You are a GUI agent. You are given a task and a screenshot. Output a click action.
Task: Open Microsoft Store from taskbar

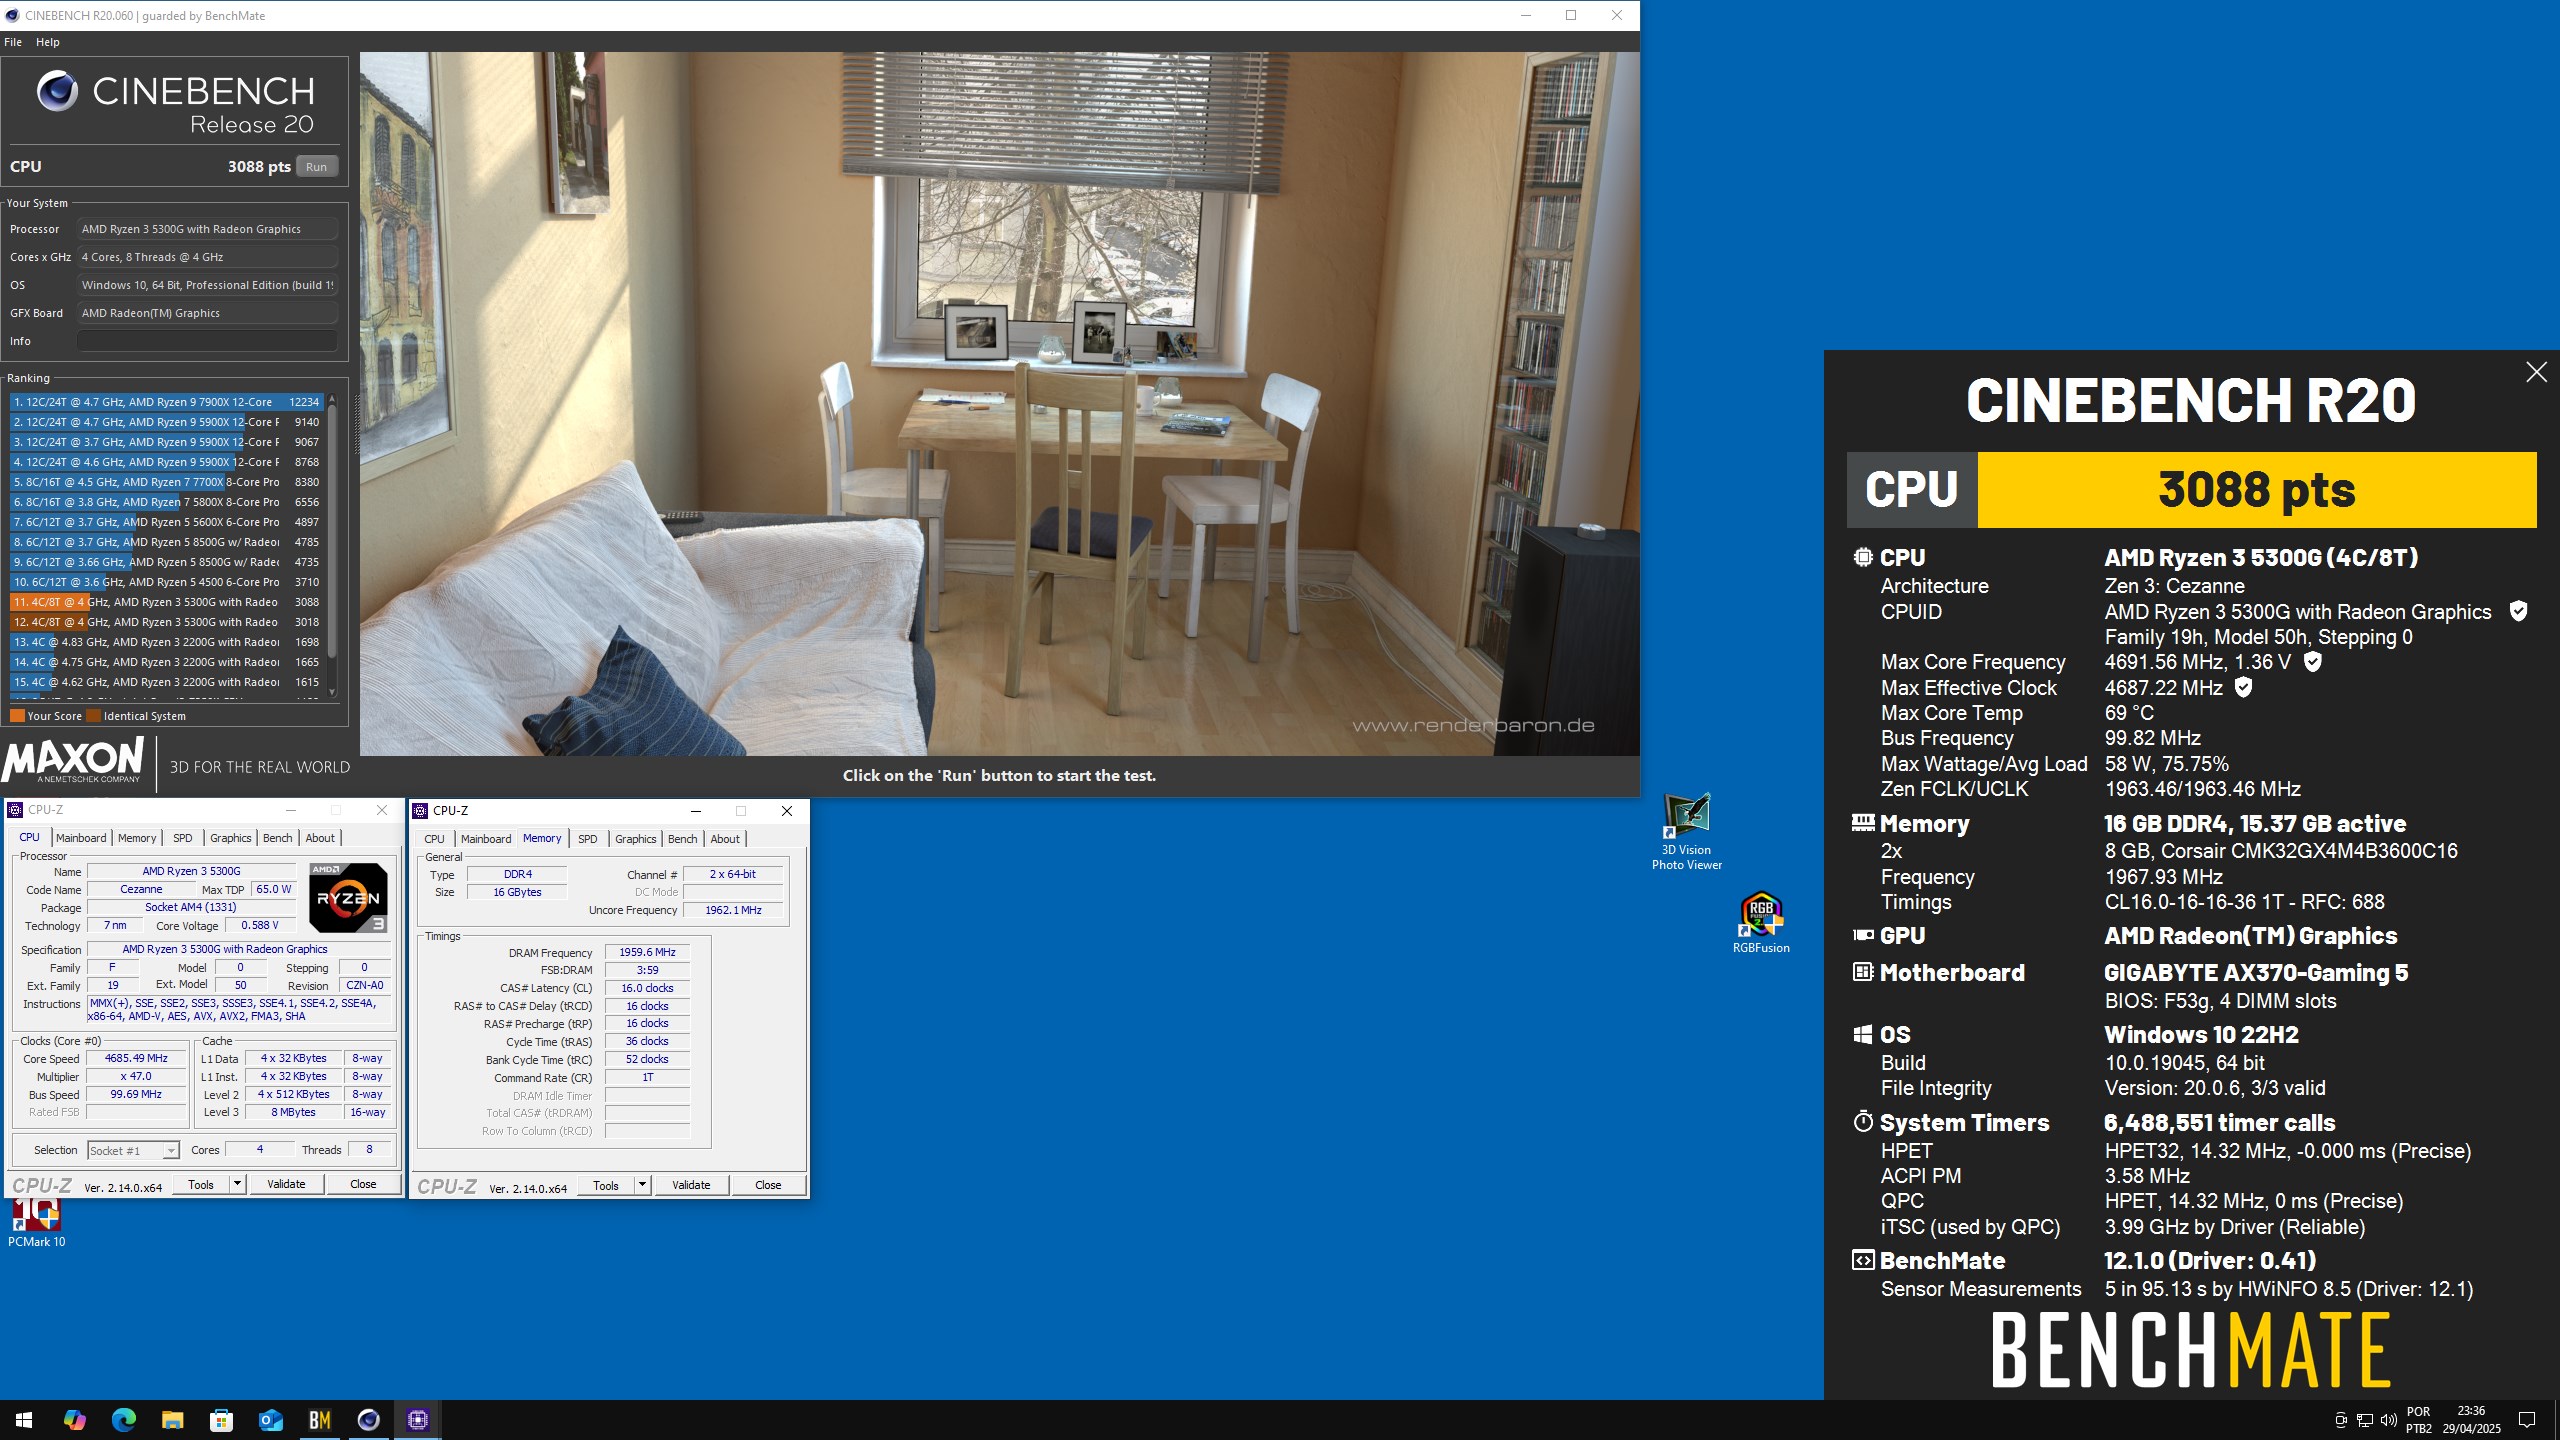(222, 1419)
